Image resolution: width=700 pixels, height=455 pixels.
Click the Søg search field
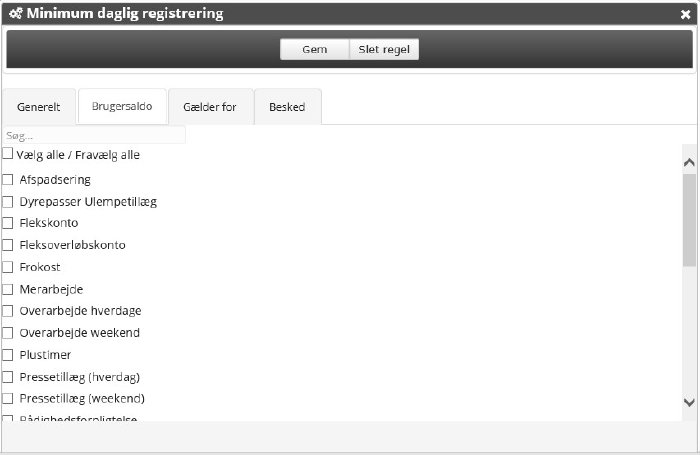click(94, 135)
